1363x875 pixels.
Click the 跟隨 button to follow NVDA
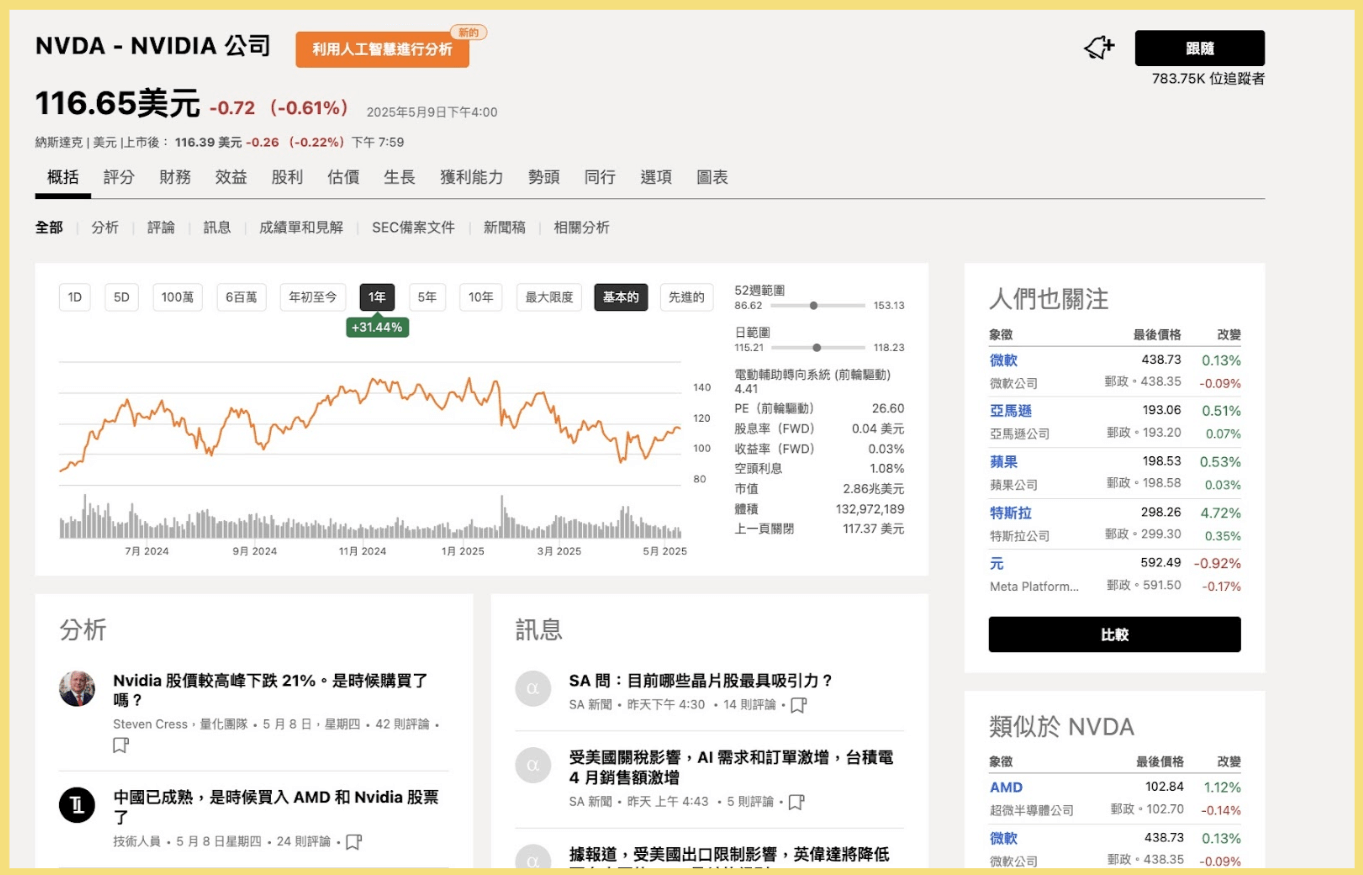point(1198,47)
